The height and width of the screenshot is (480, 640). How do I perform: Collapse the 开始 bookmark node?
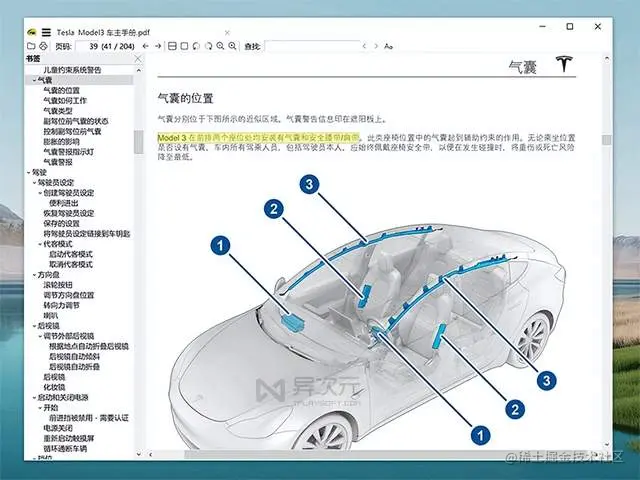(40, 408)
